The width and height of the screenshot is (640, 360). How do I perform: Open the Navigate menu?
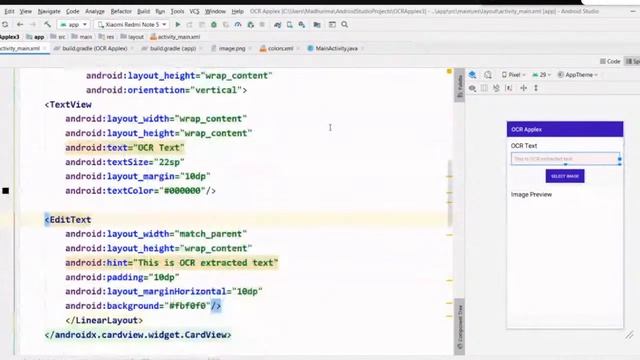pyautogui.click(x=49, y=11)
